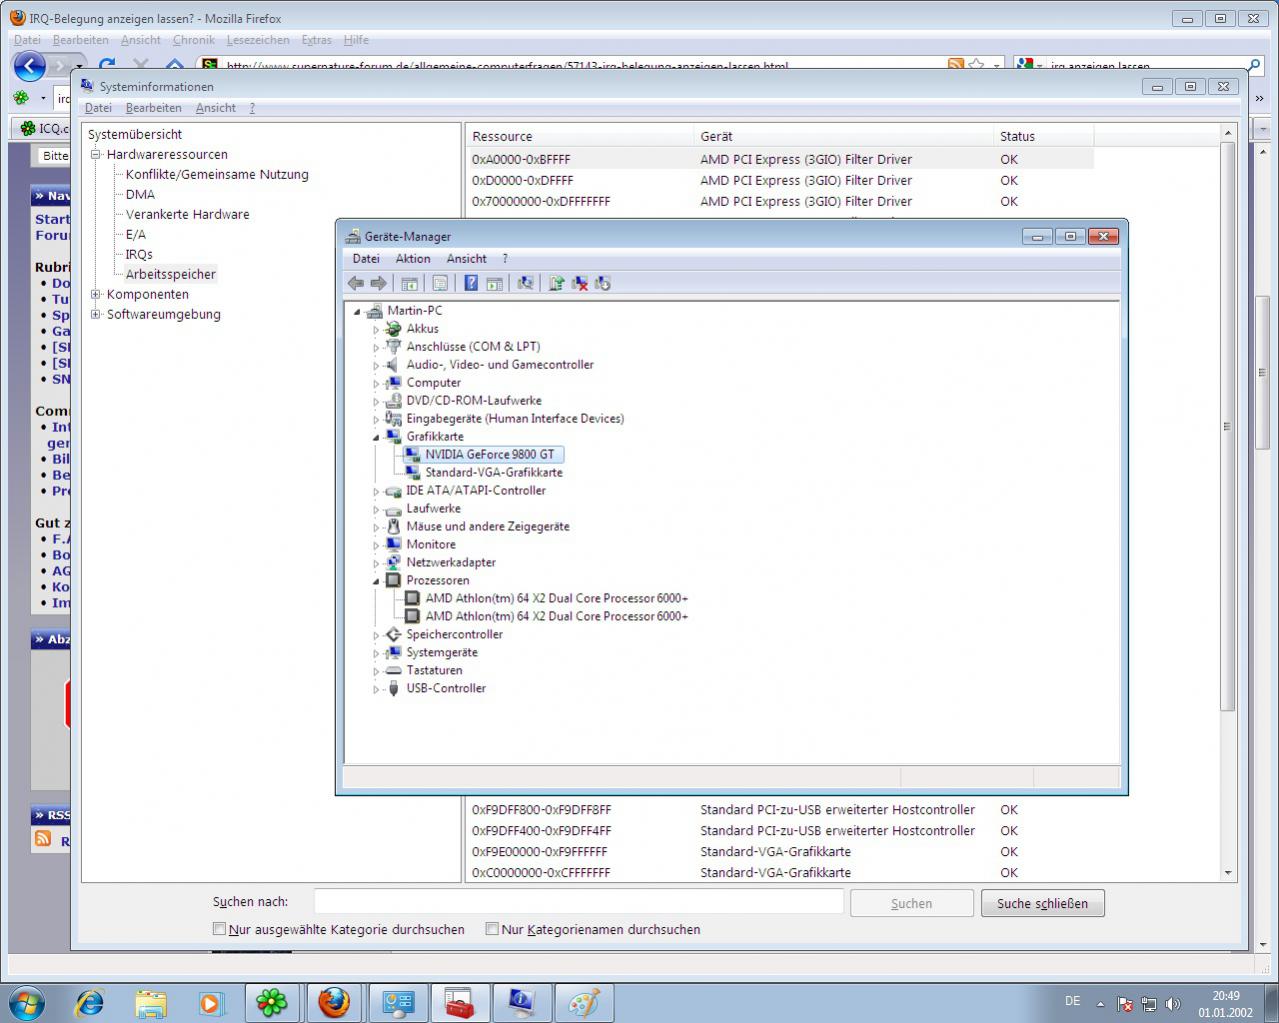This screenshot has height=1023, width=1279.
Task: Expand the Laufwerke category
Action: point(376,509)
